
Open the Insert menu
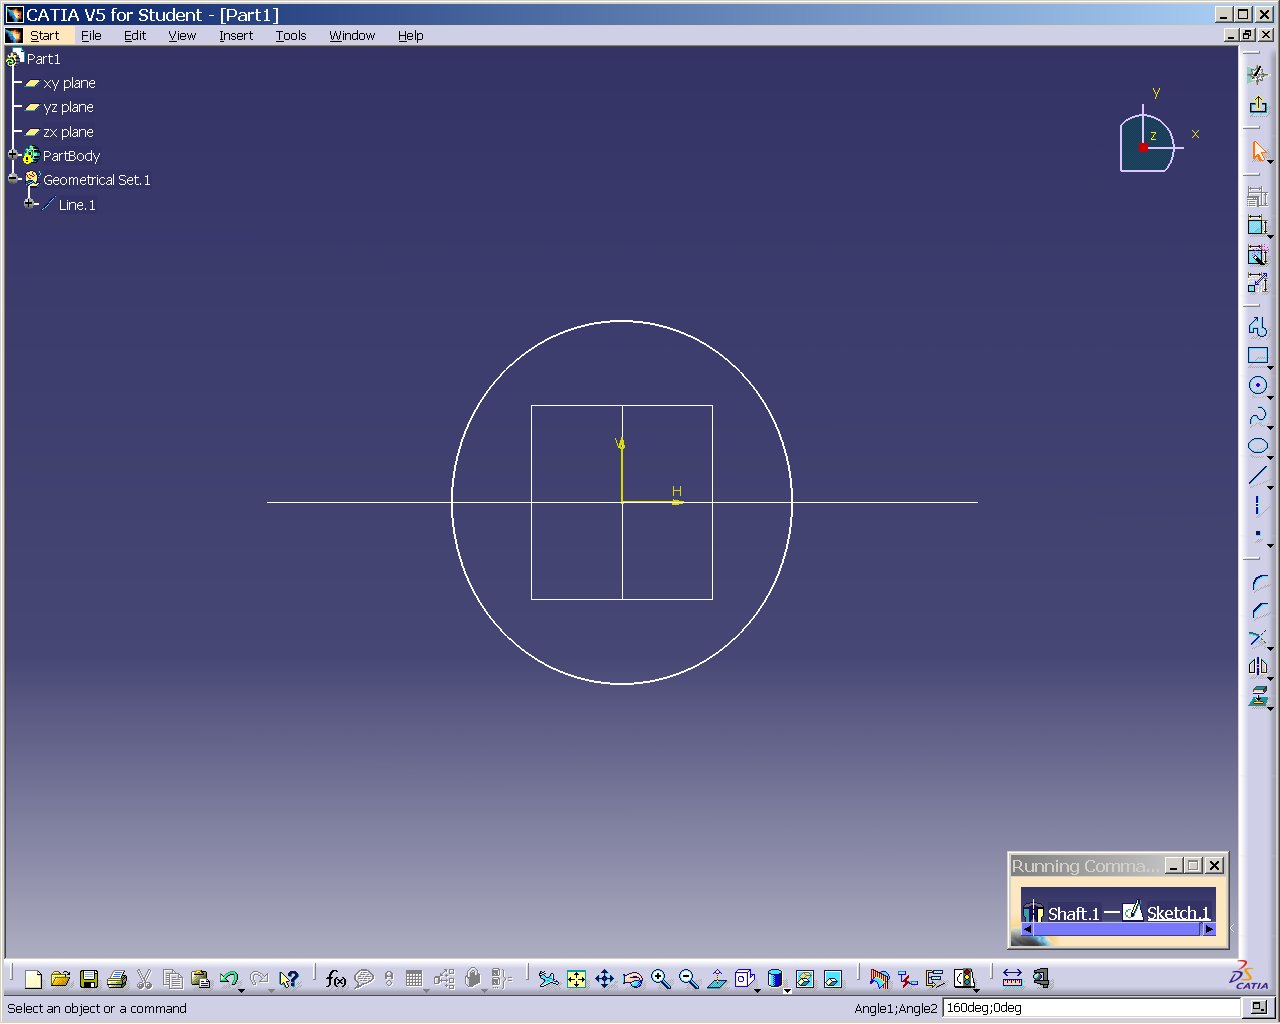(236, 35)
